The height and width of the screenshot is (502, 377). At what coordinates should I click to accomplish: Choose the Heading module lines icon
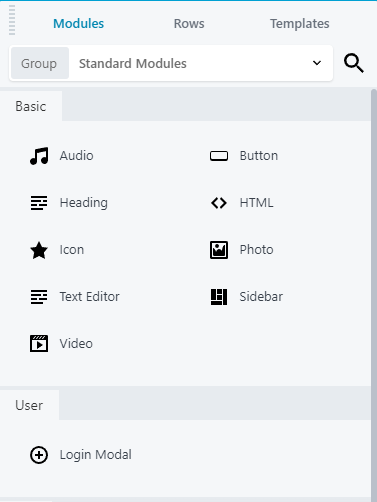click(39, 203)
